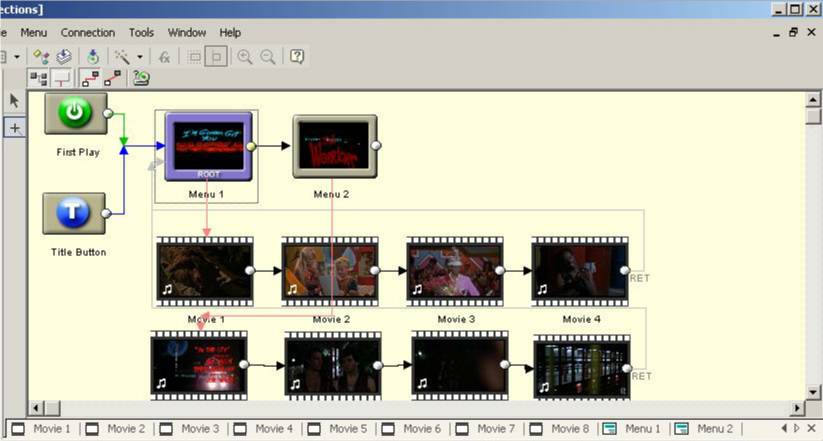Select the last-row movie with red neon title
This screenshot has height=441, width=823.
coord(199,366)
